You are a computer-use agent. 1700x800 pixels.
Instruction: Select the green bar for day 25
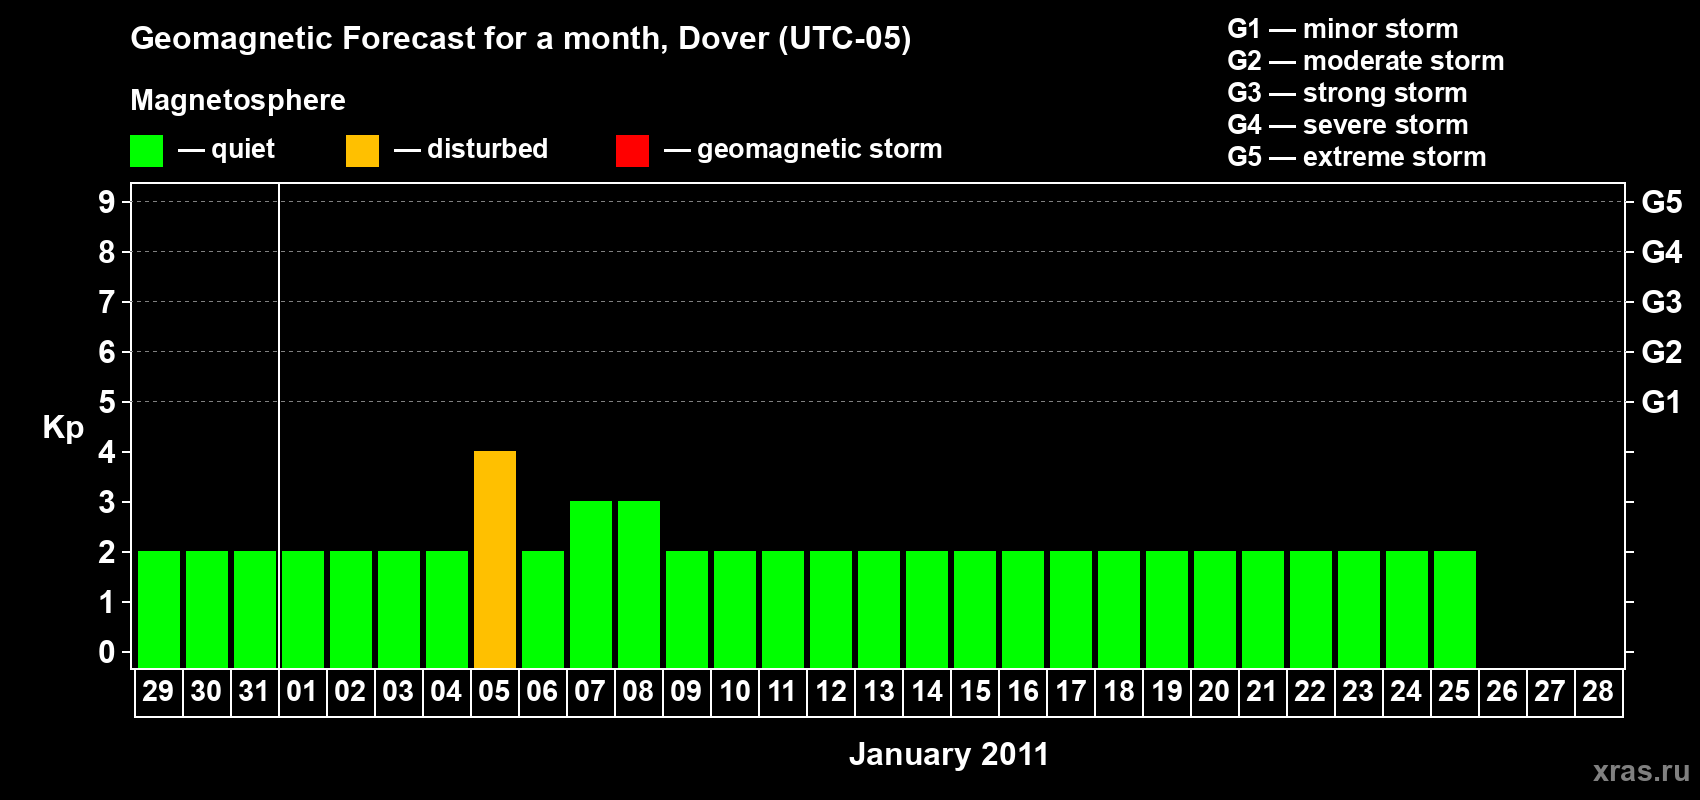pos(1455,609)
